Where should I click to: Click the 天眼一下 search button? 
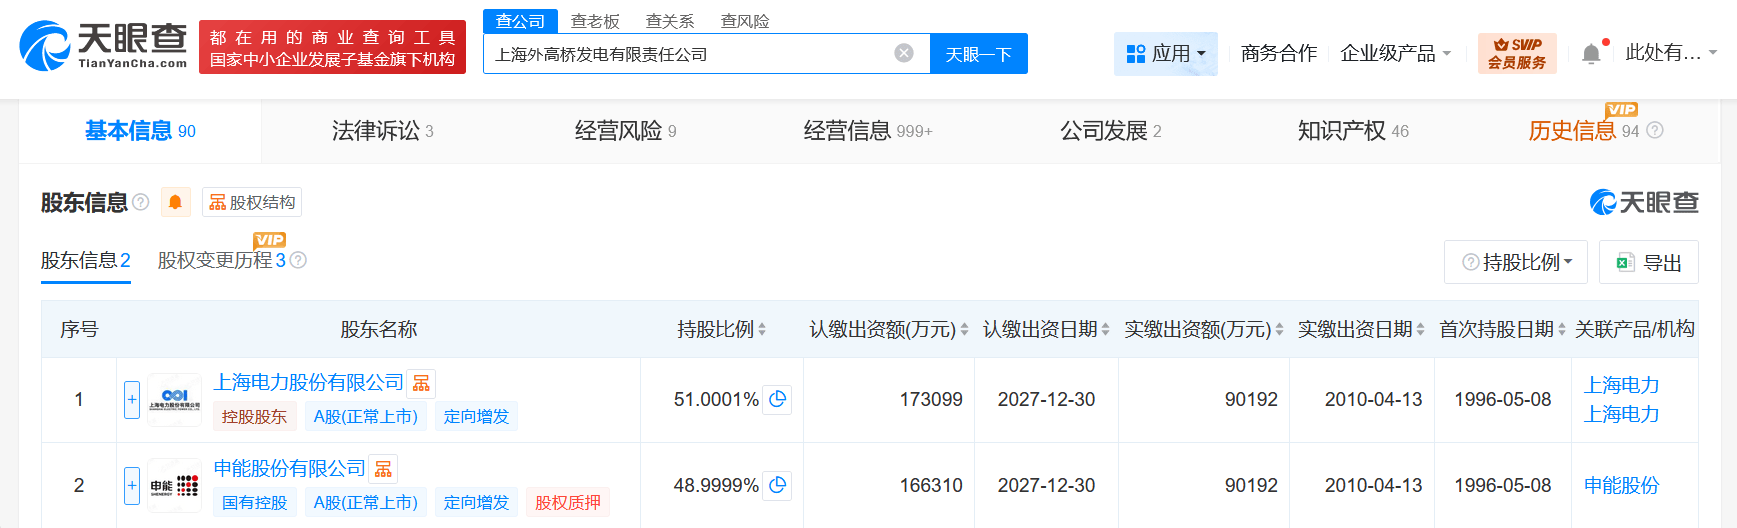[x=978, y=54]
